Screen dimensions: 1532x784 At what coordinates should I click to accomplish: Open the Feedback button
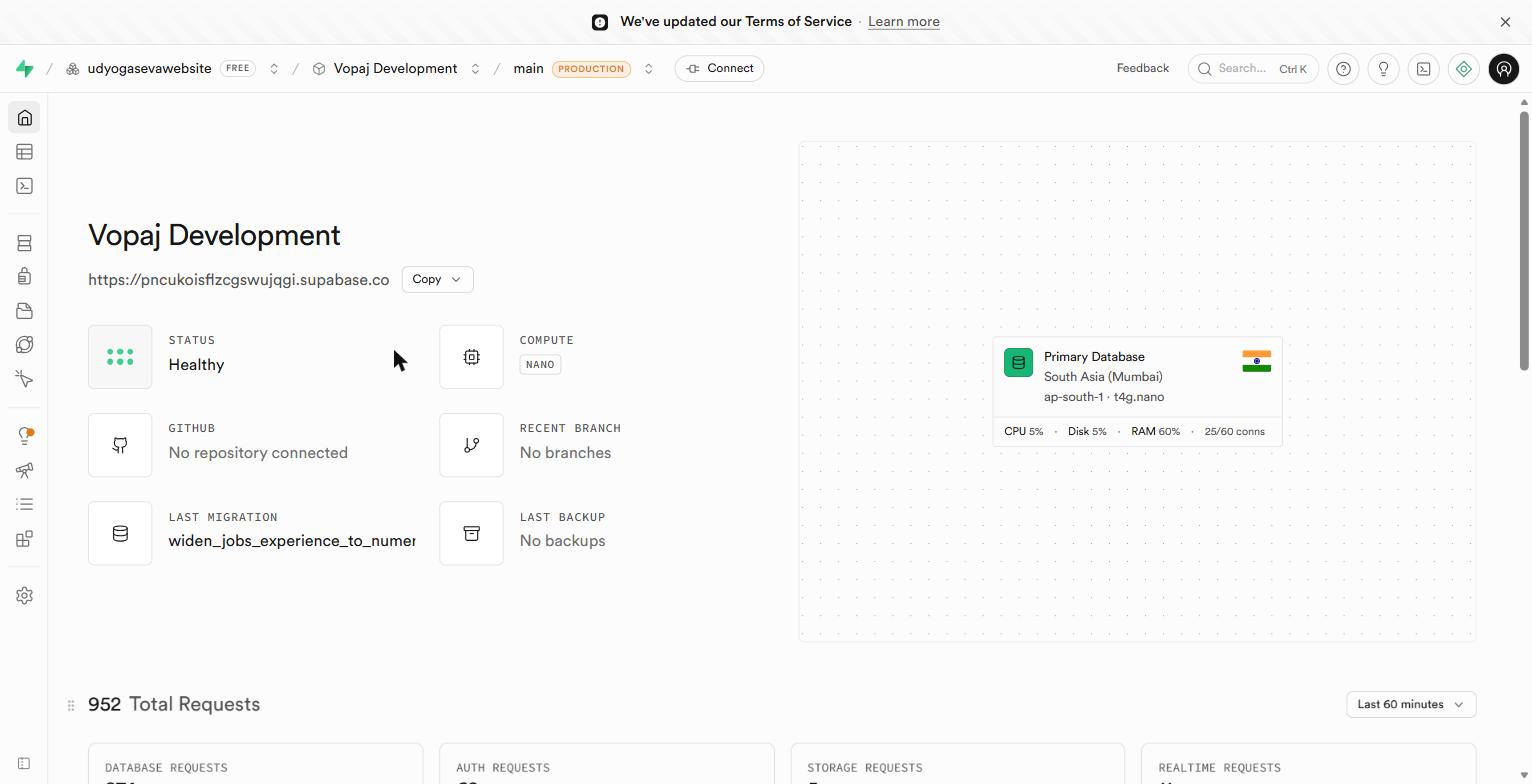coord(1142,69)
